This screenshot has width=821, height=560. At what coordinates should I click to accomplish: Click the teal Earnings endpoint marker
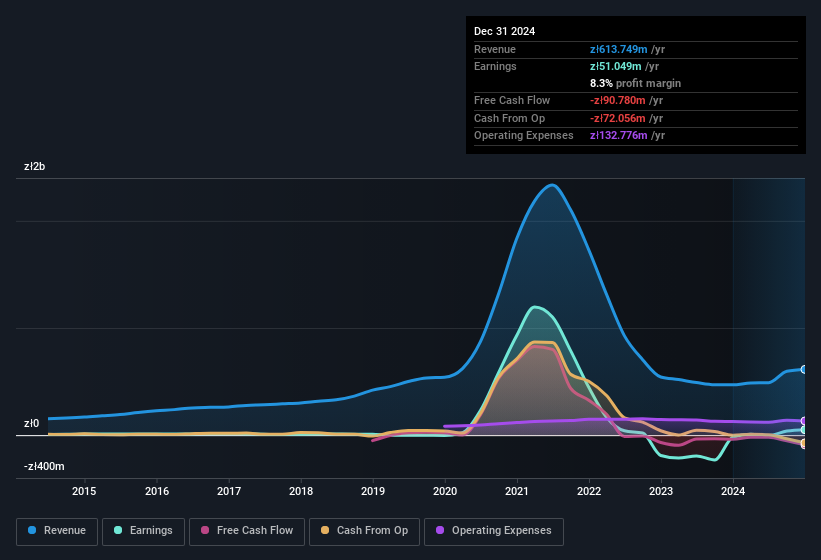pos(803,430)
